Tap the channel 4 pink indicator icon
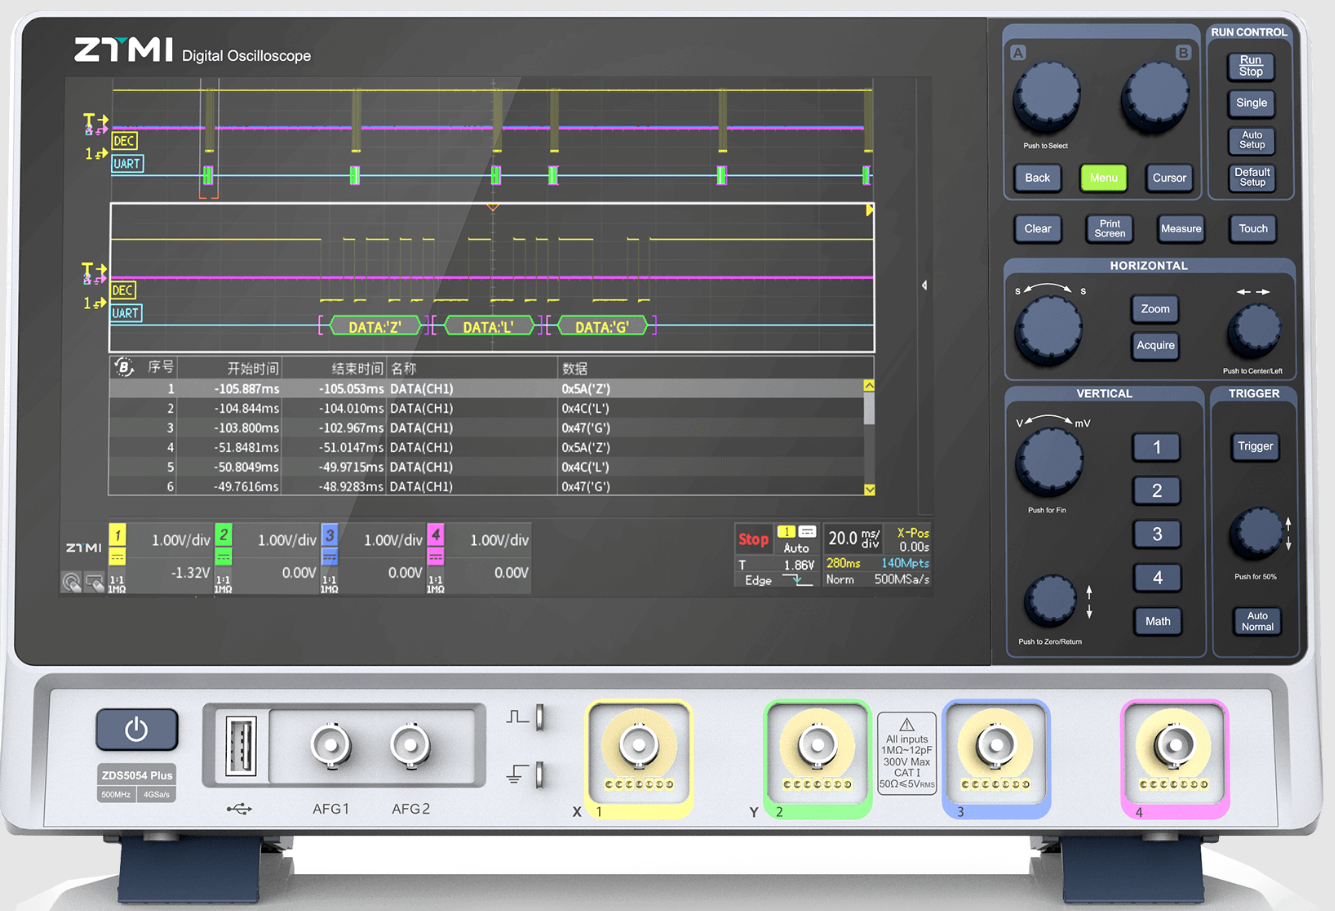This screenshot has height=911, width=1335. click(435, 535)
